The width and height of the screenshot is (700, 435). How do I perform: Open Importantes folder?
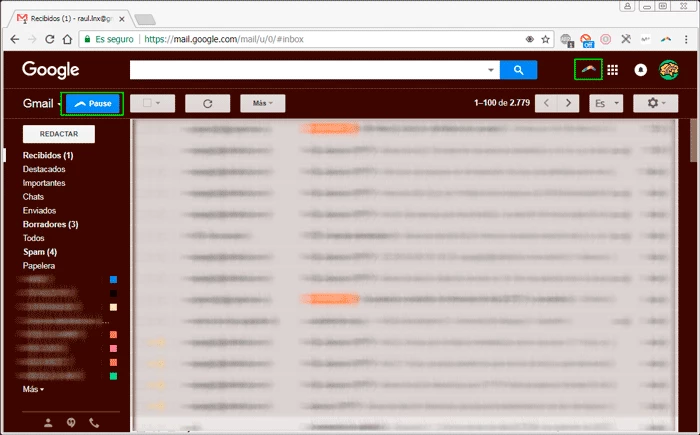44,183
